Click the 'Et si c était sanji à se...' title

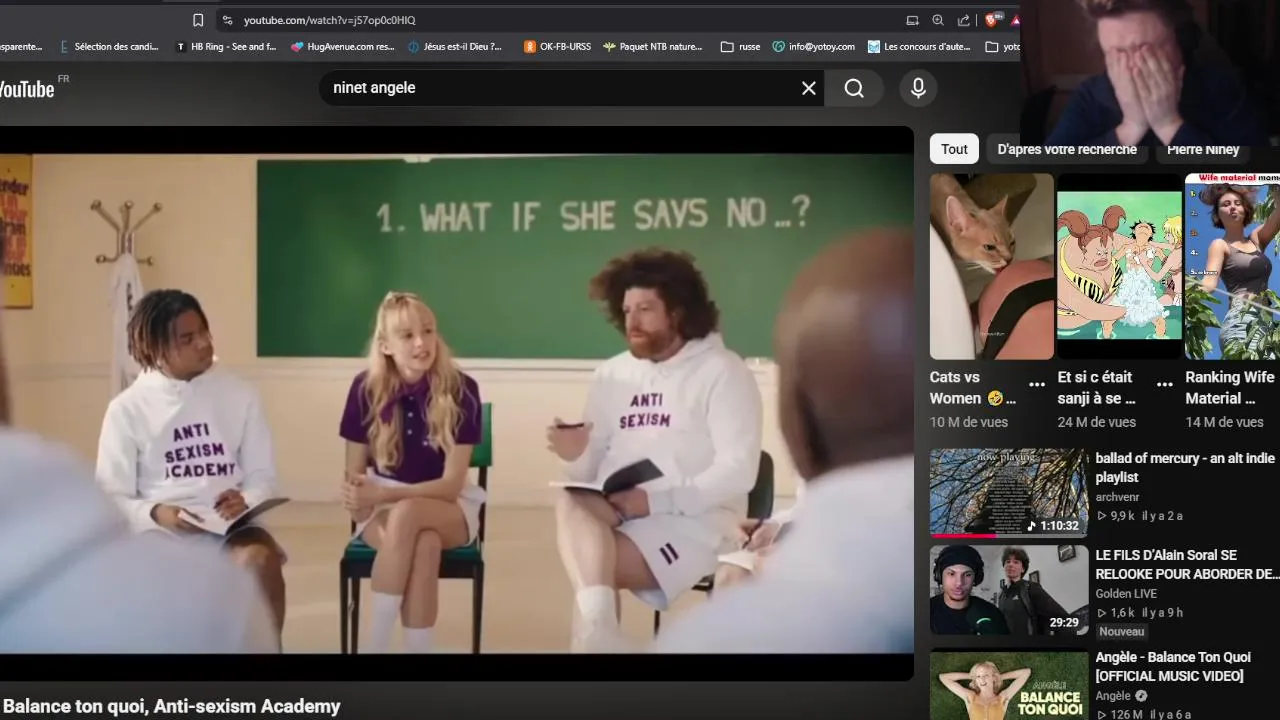tap(1097, 388)
